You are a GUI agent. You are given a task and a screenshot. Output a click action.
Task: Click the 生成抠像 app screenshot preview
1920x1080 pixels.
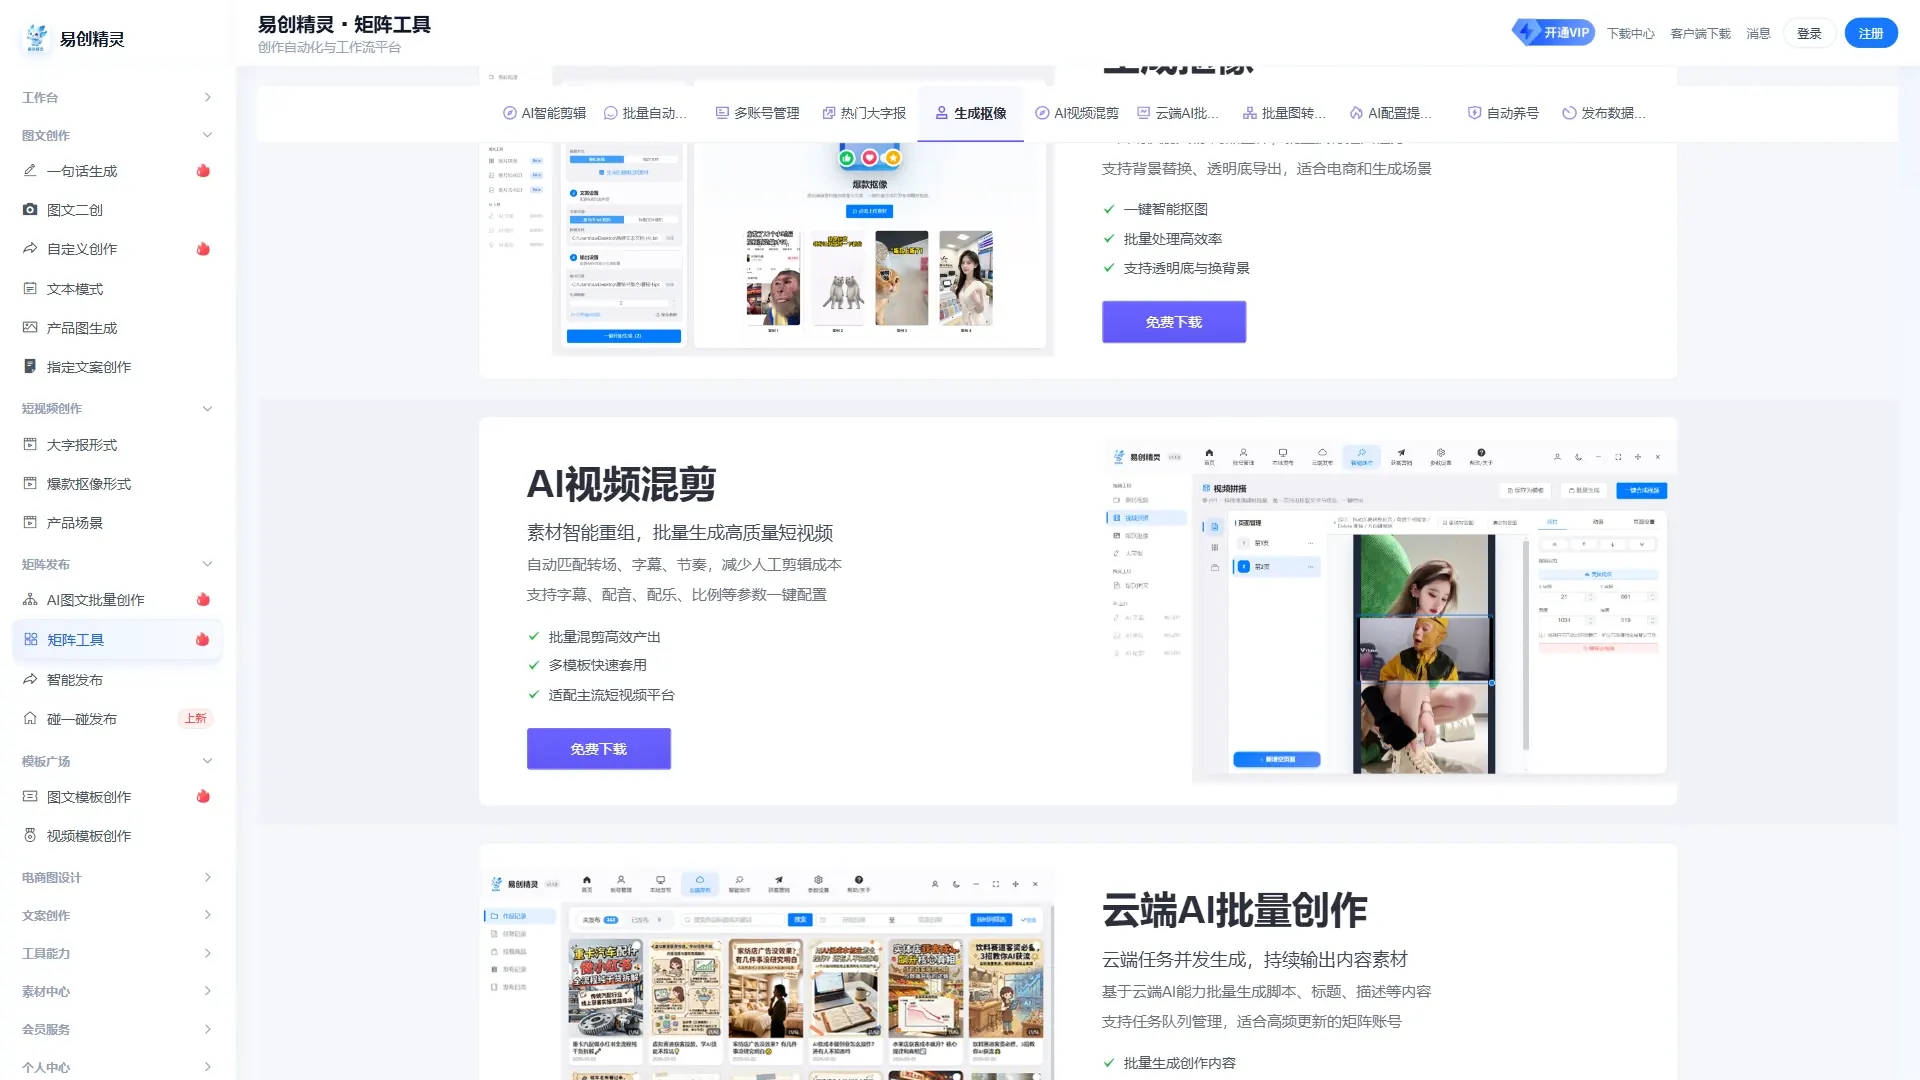point(766,248)
